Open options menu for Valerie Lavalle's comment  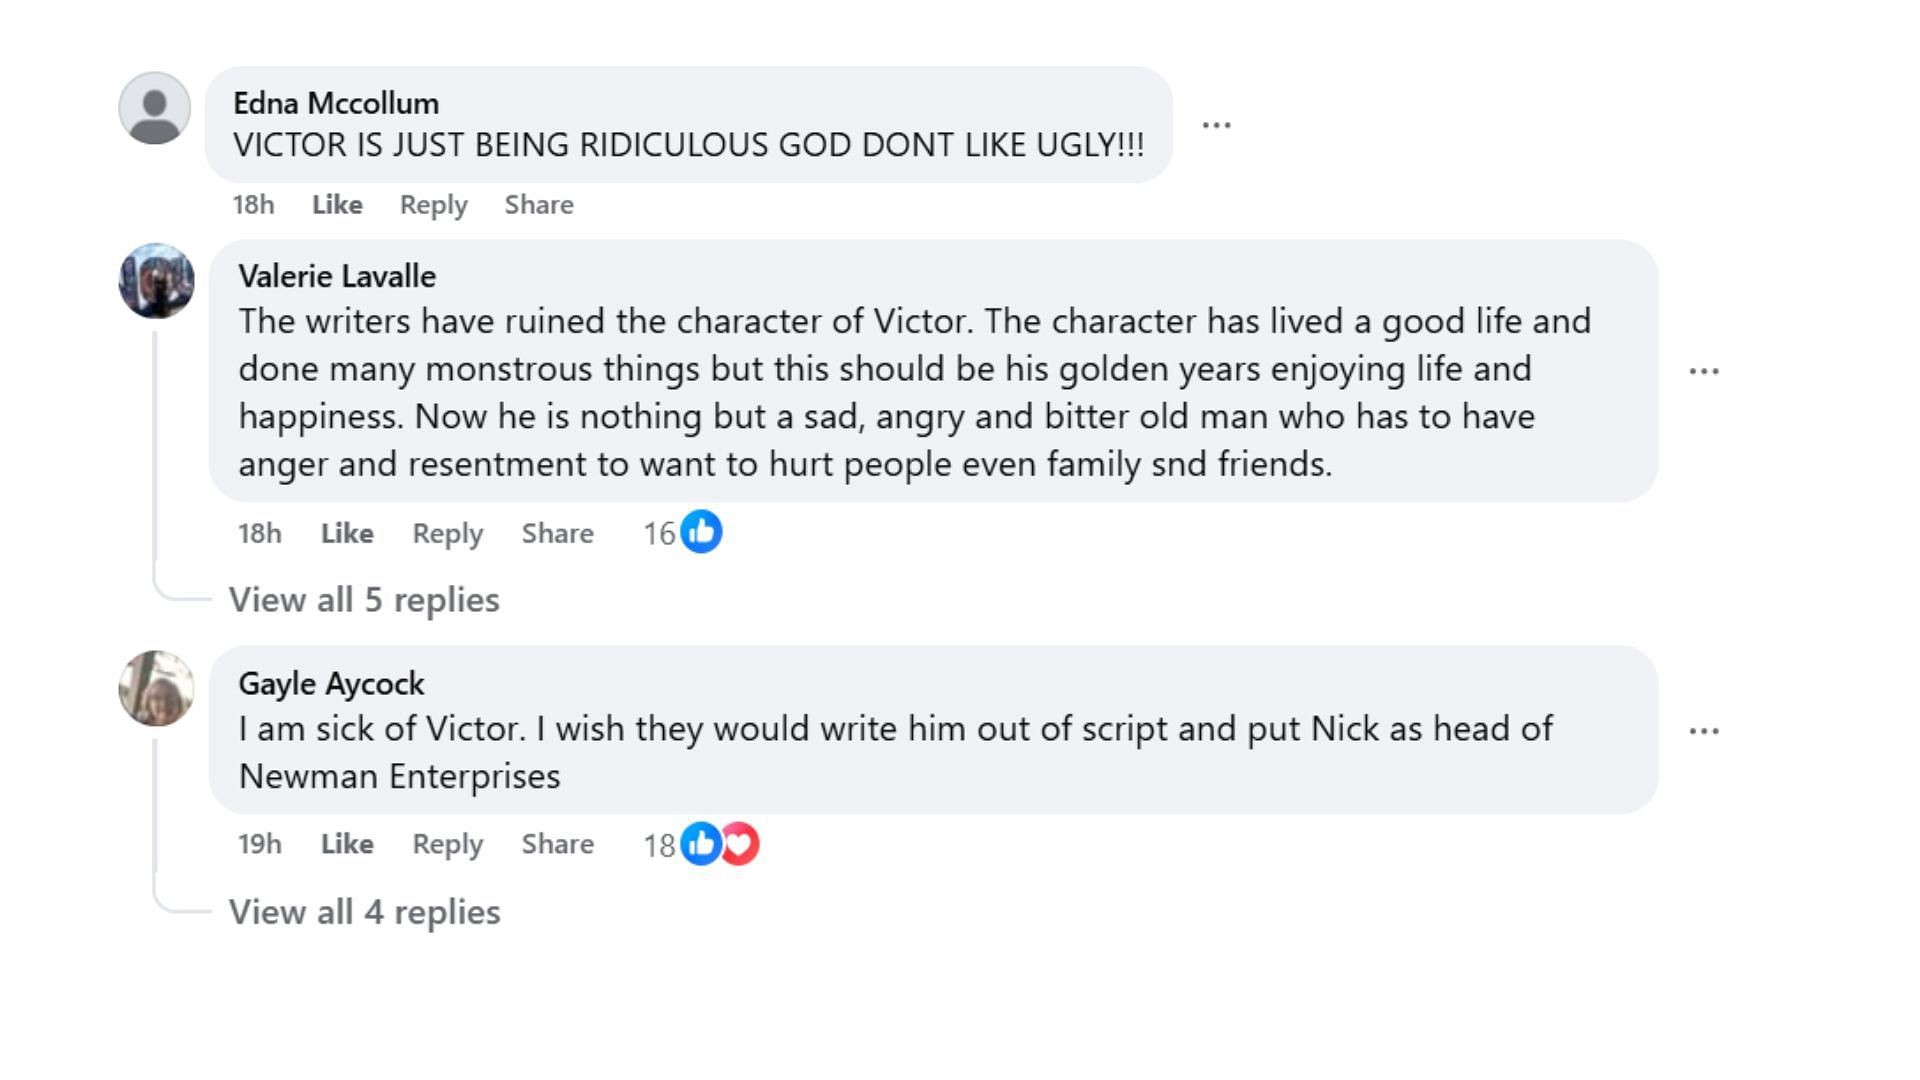(x=1703, y=371)
